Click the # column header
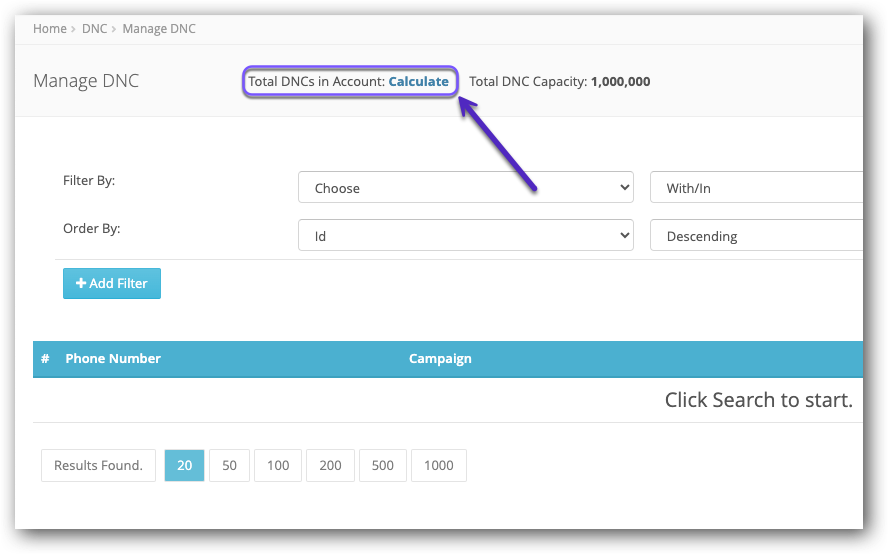Viewport: 888px width, 554px height. [x=45, y=359]
